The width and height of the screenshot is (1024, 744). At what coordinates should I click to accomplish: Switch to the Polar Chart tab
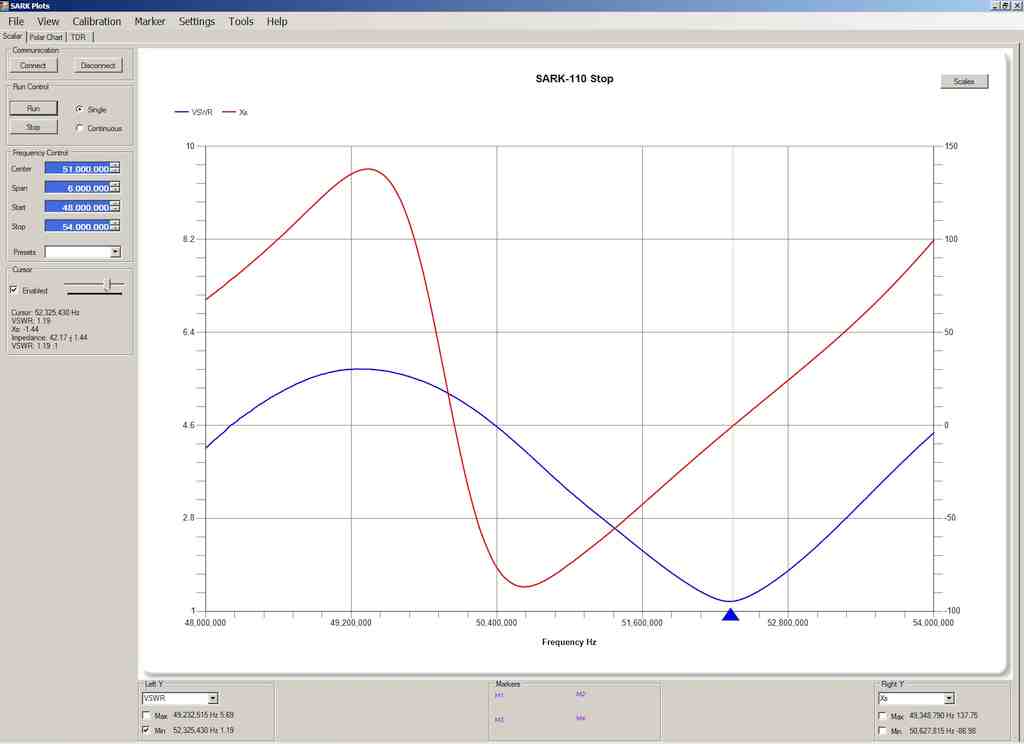tap(46, 37)
